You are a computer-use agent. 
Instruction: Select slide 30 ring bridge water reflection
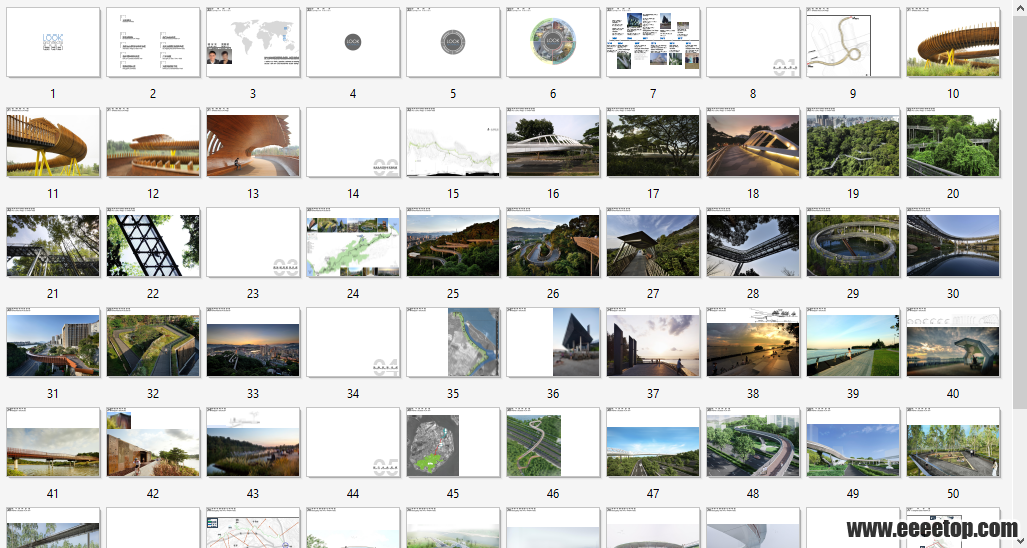tap(954, 242)
